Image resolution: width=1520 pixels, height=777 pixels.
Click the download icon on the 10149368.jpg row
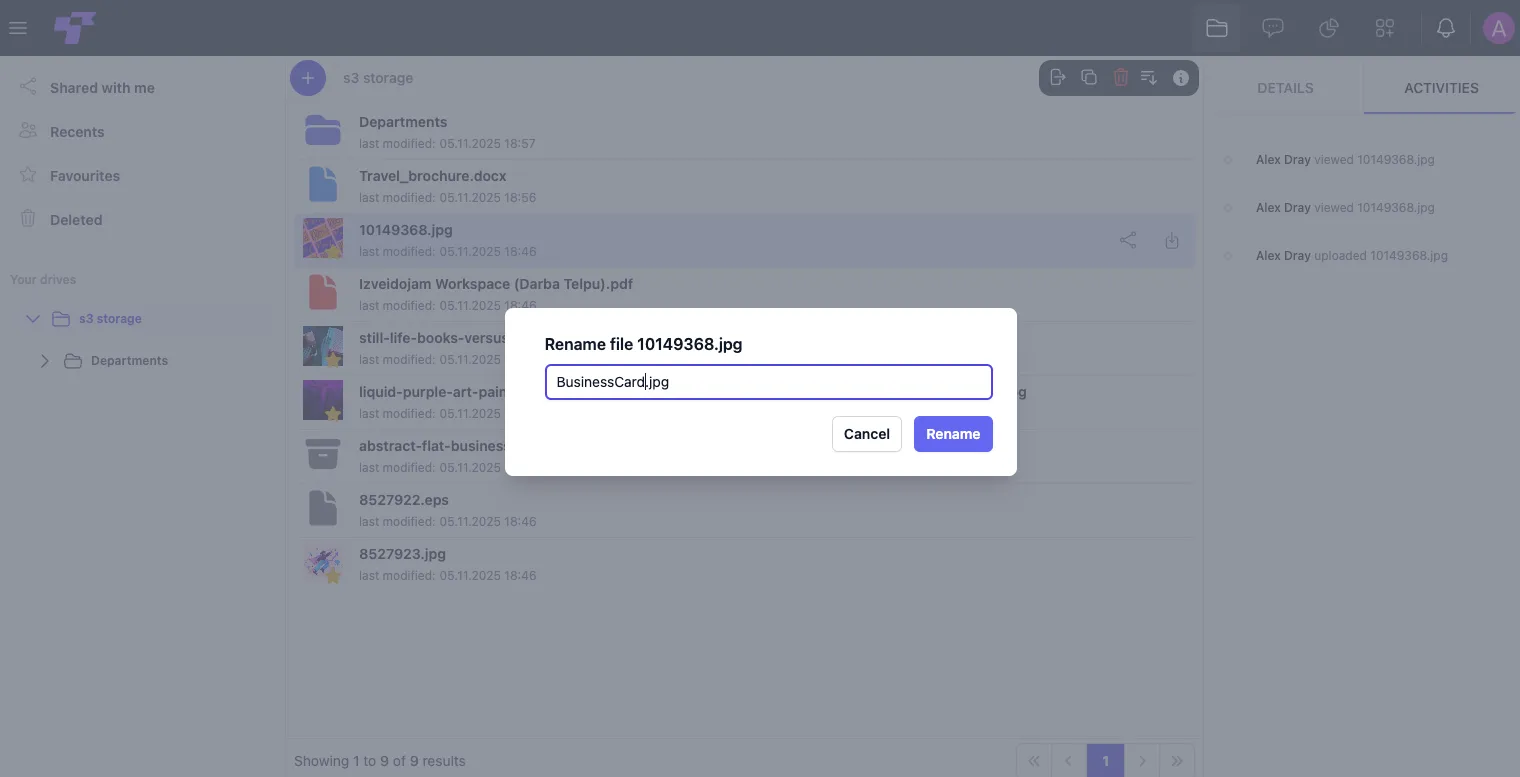[1172, 240]
